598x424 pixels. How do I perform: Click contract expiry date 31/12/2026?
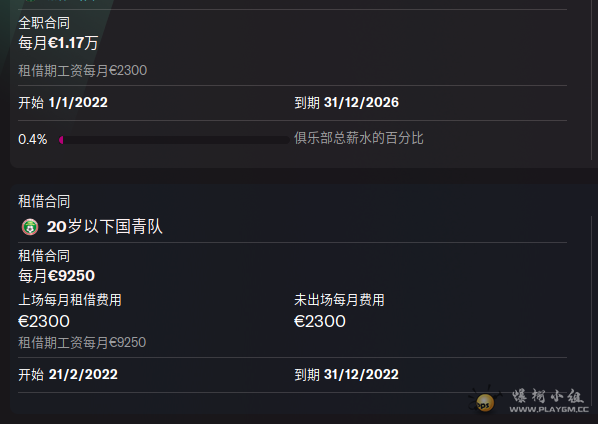[361, 103]
